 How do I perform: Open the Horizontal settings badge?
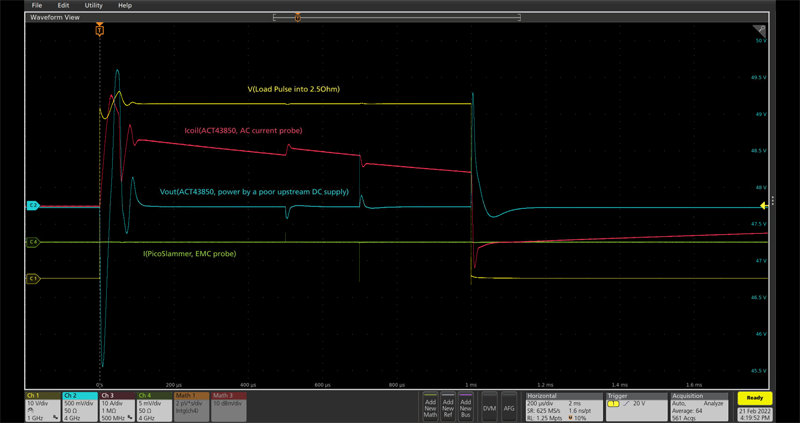pos(564,407)
